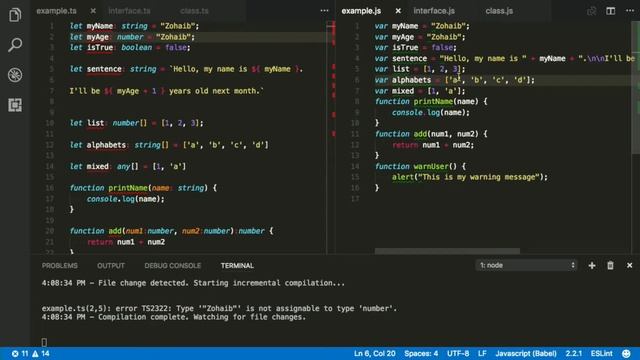Click 'Compilation complete' line in terminal
Screen dimensions: 640x360
(173, 317)
